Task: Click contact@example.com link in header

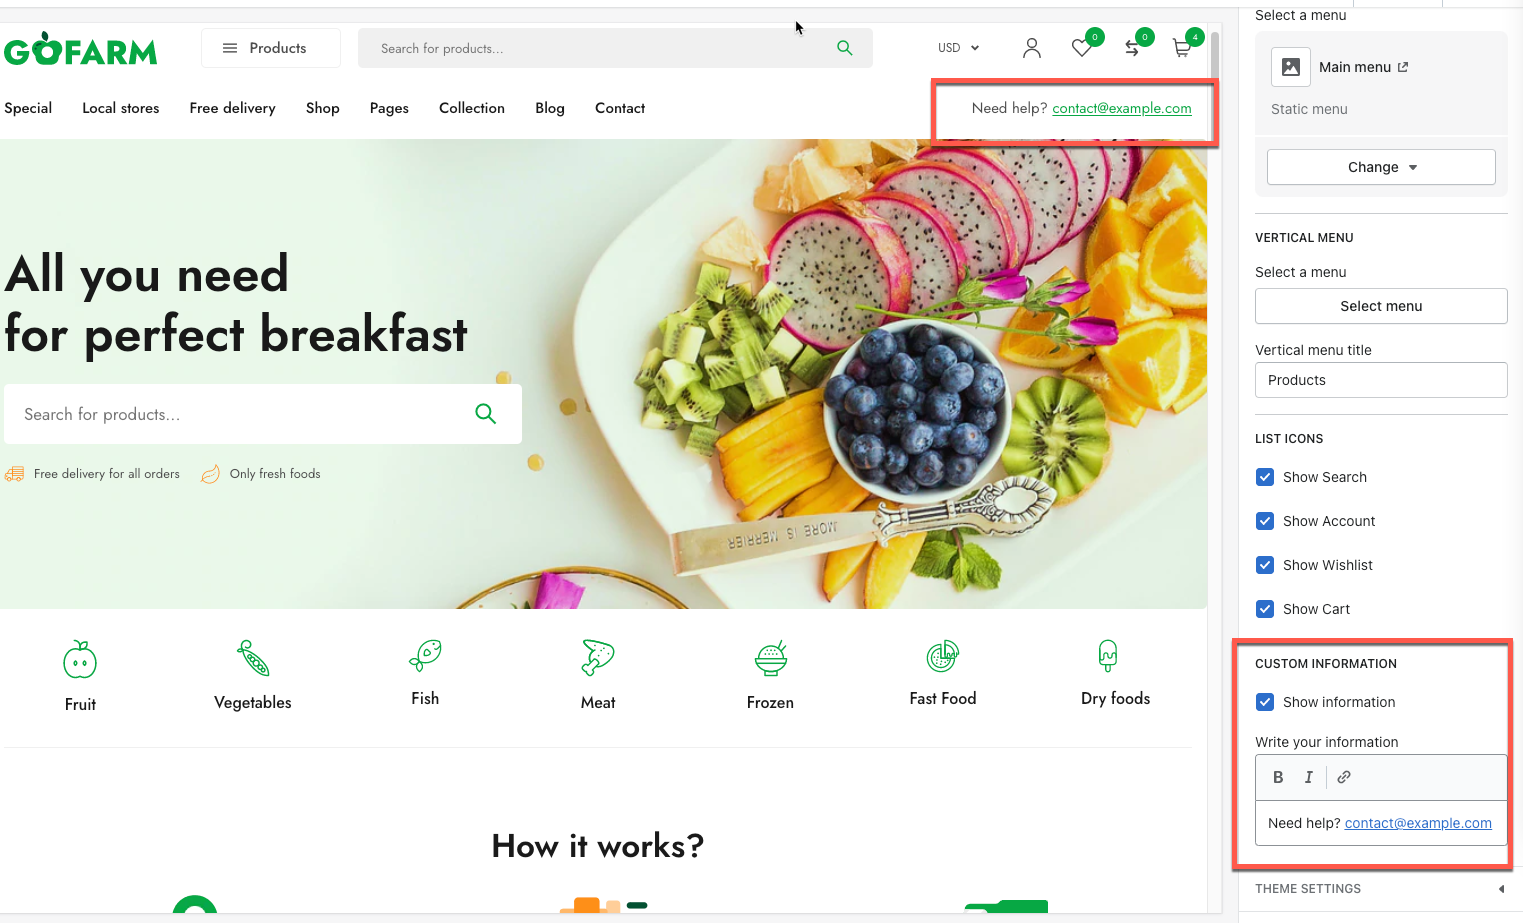Action: [1122, 108]
